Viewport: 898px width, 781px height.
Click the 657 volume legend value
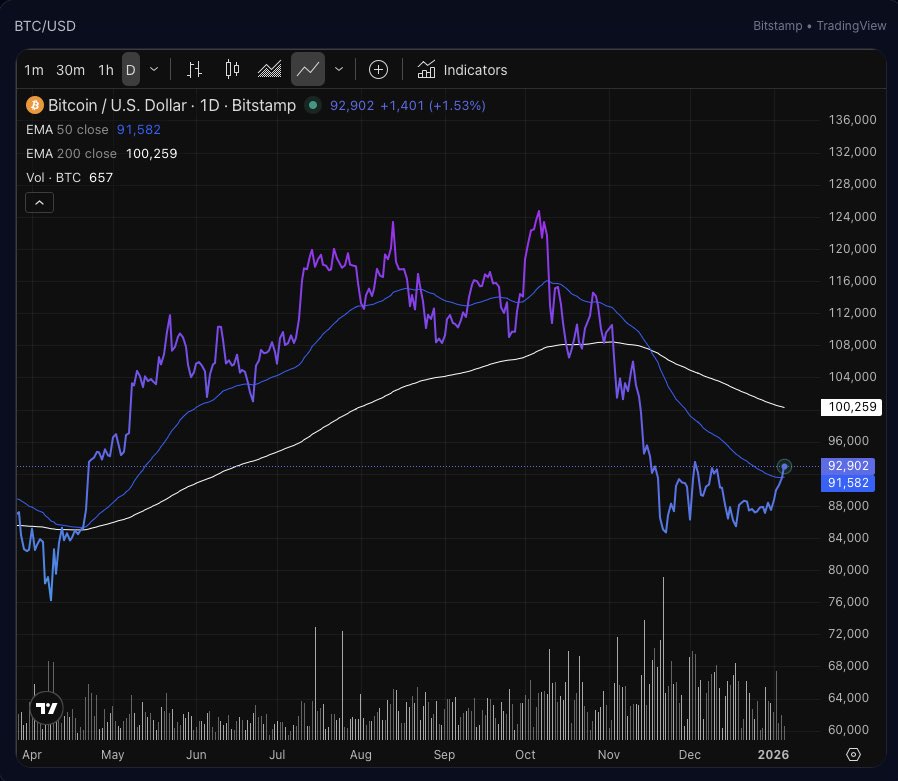[x=101, y=178]
